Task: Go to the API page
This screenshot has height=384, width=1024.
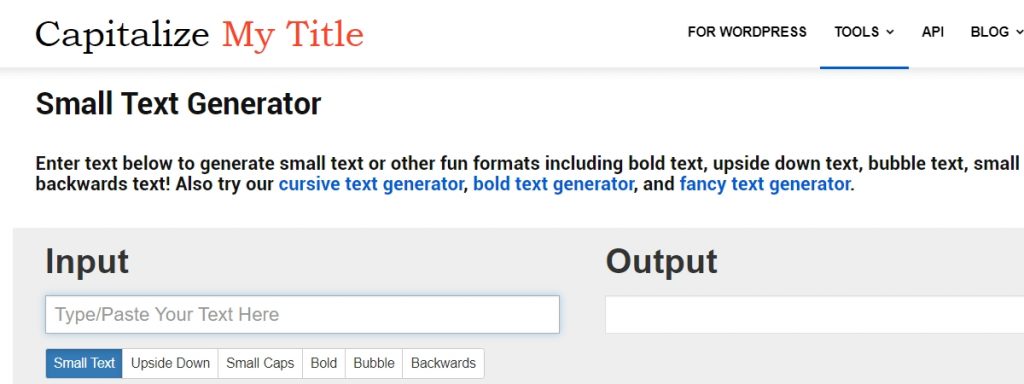Action: (x=933, y=32)
